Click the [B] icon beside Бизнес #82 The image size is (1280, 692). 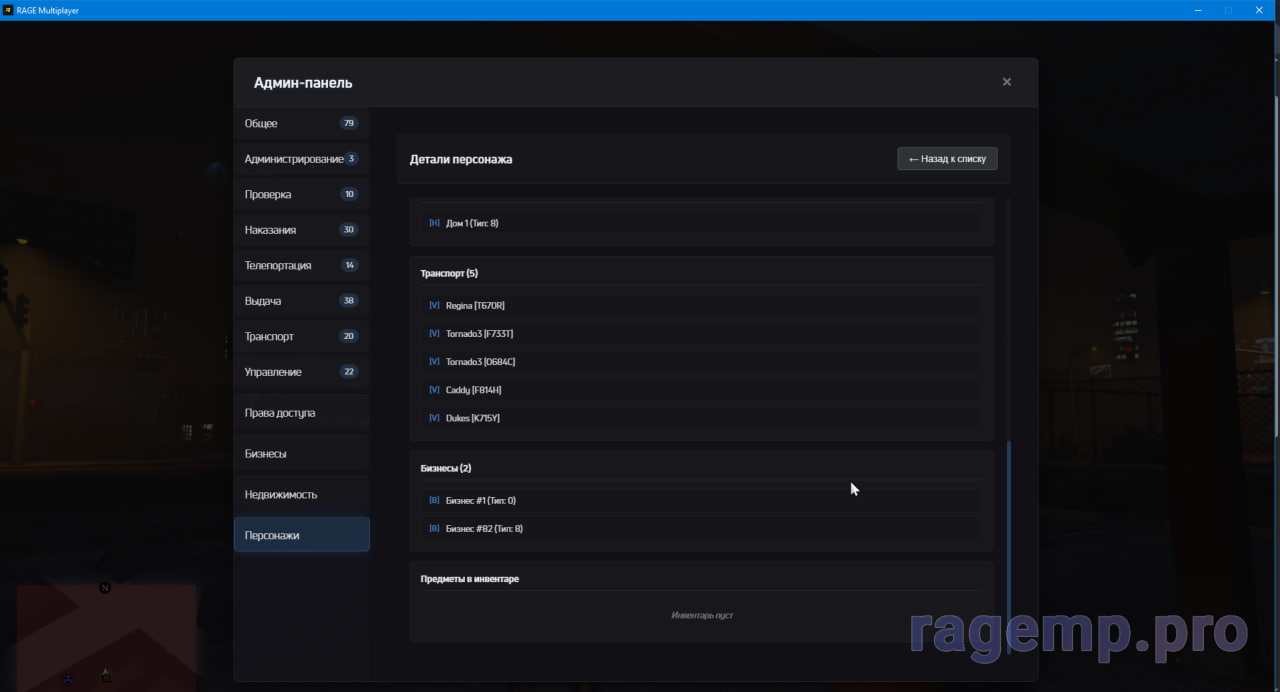coord(434,528)
